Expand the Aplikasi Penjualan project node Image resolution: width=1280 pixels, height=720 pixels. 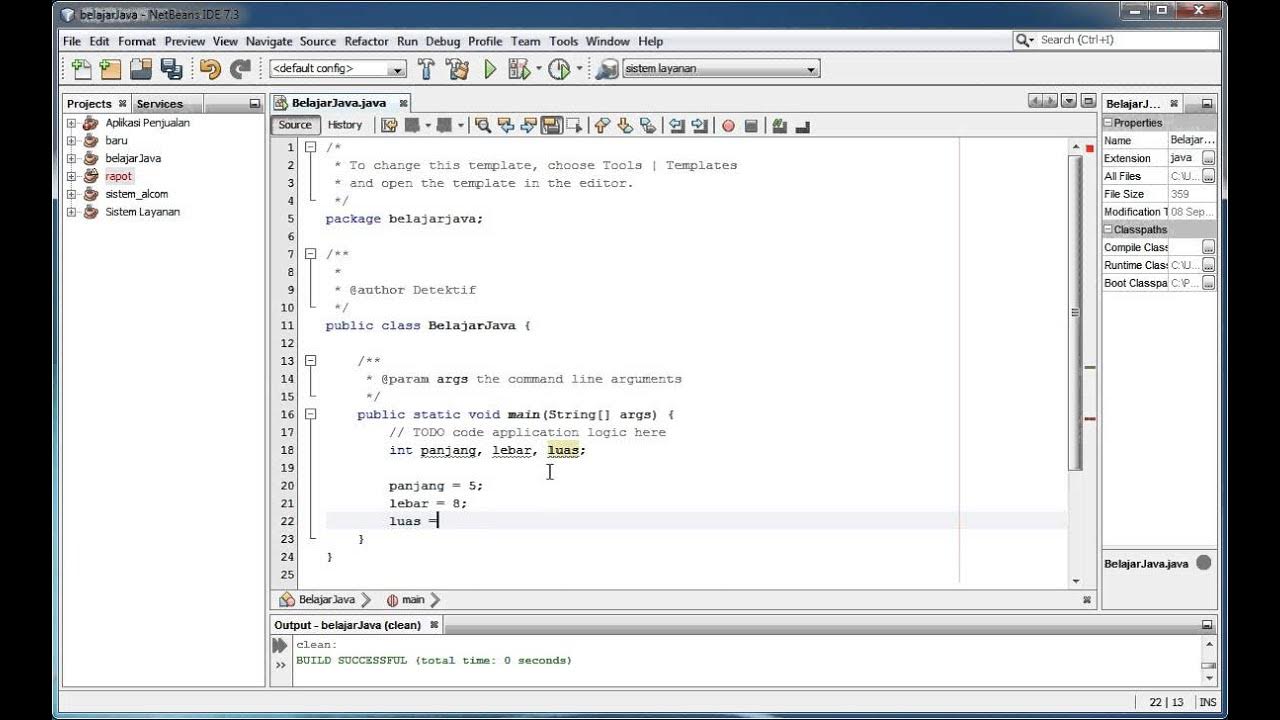click(x=71, y=123)
